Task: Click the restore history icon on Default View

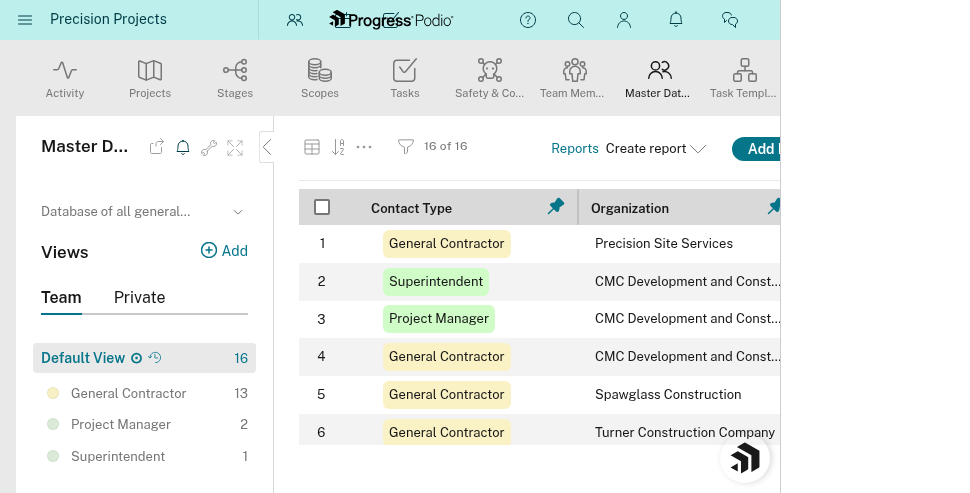Action: pos(155,358)
